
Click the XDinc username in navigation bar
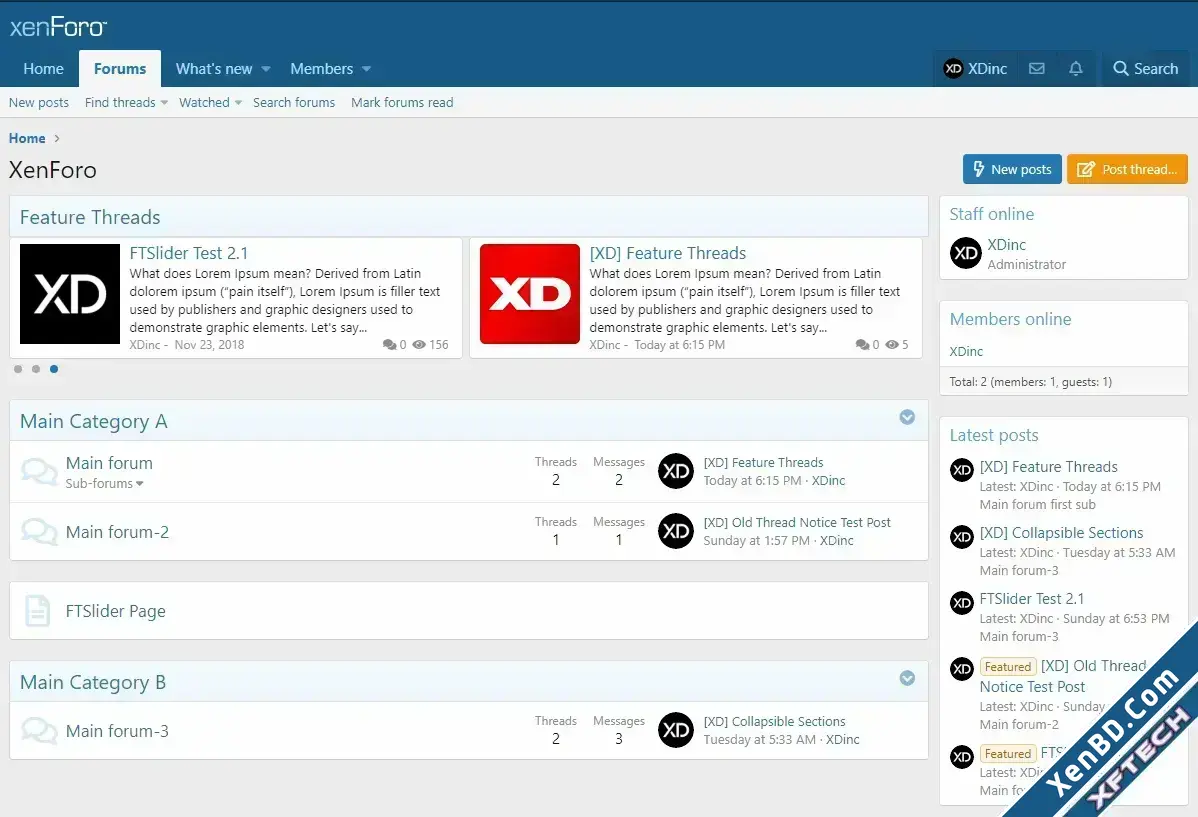tap(987, 69)
